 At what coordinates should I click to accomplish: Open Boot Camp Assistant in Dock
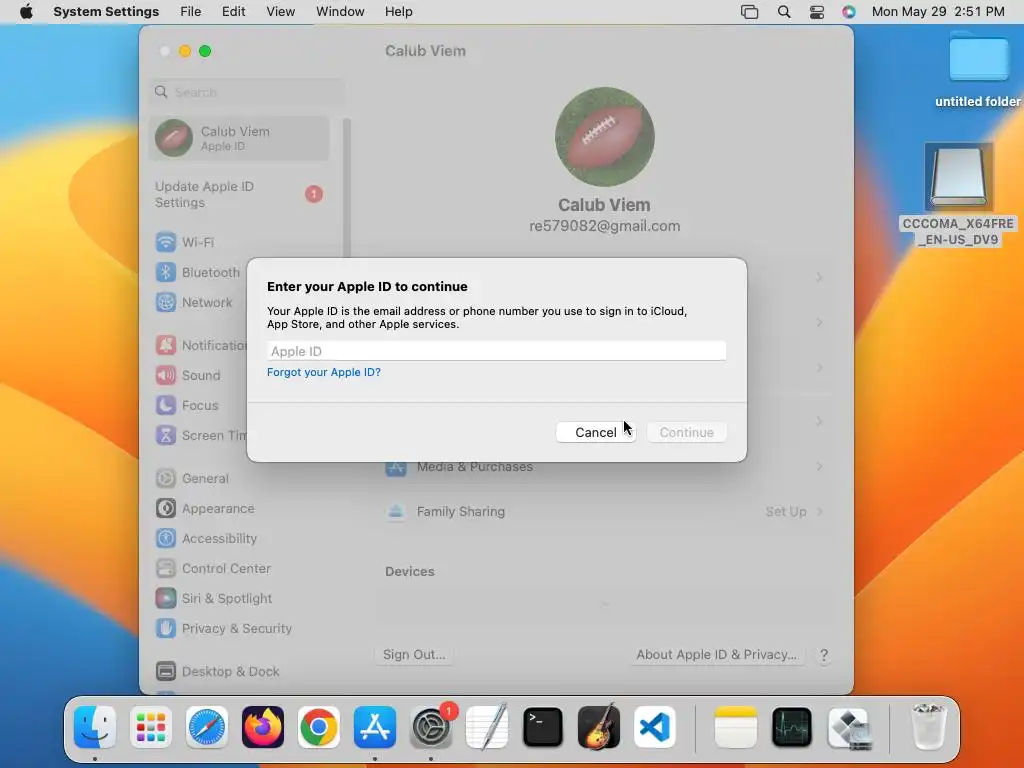(x=848, y=727)
